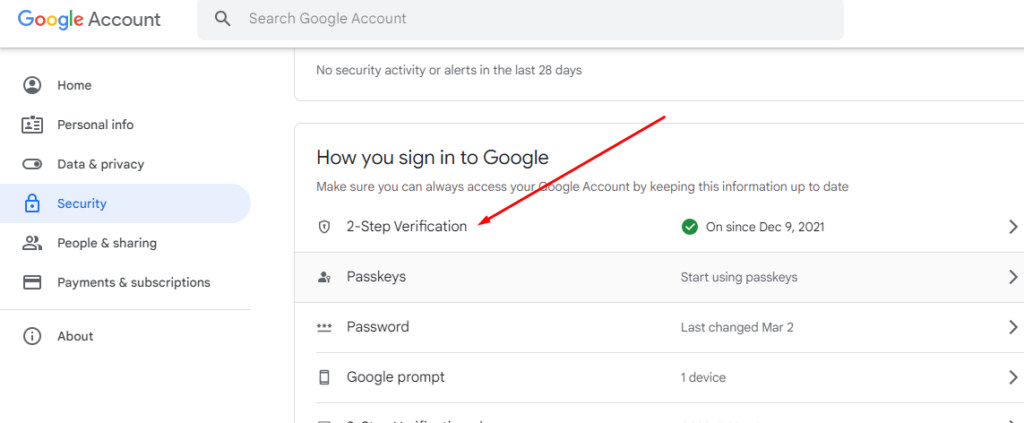This screenshot has height=423, width=1024.
Task: Expand the 2-Step Verification row chevron
Action: pyautogui.click(x=1013, y=227)
